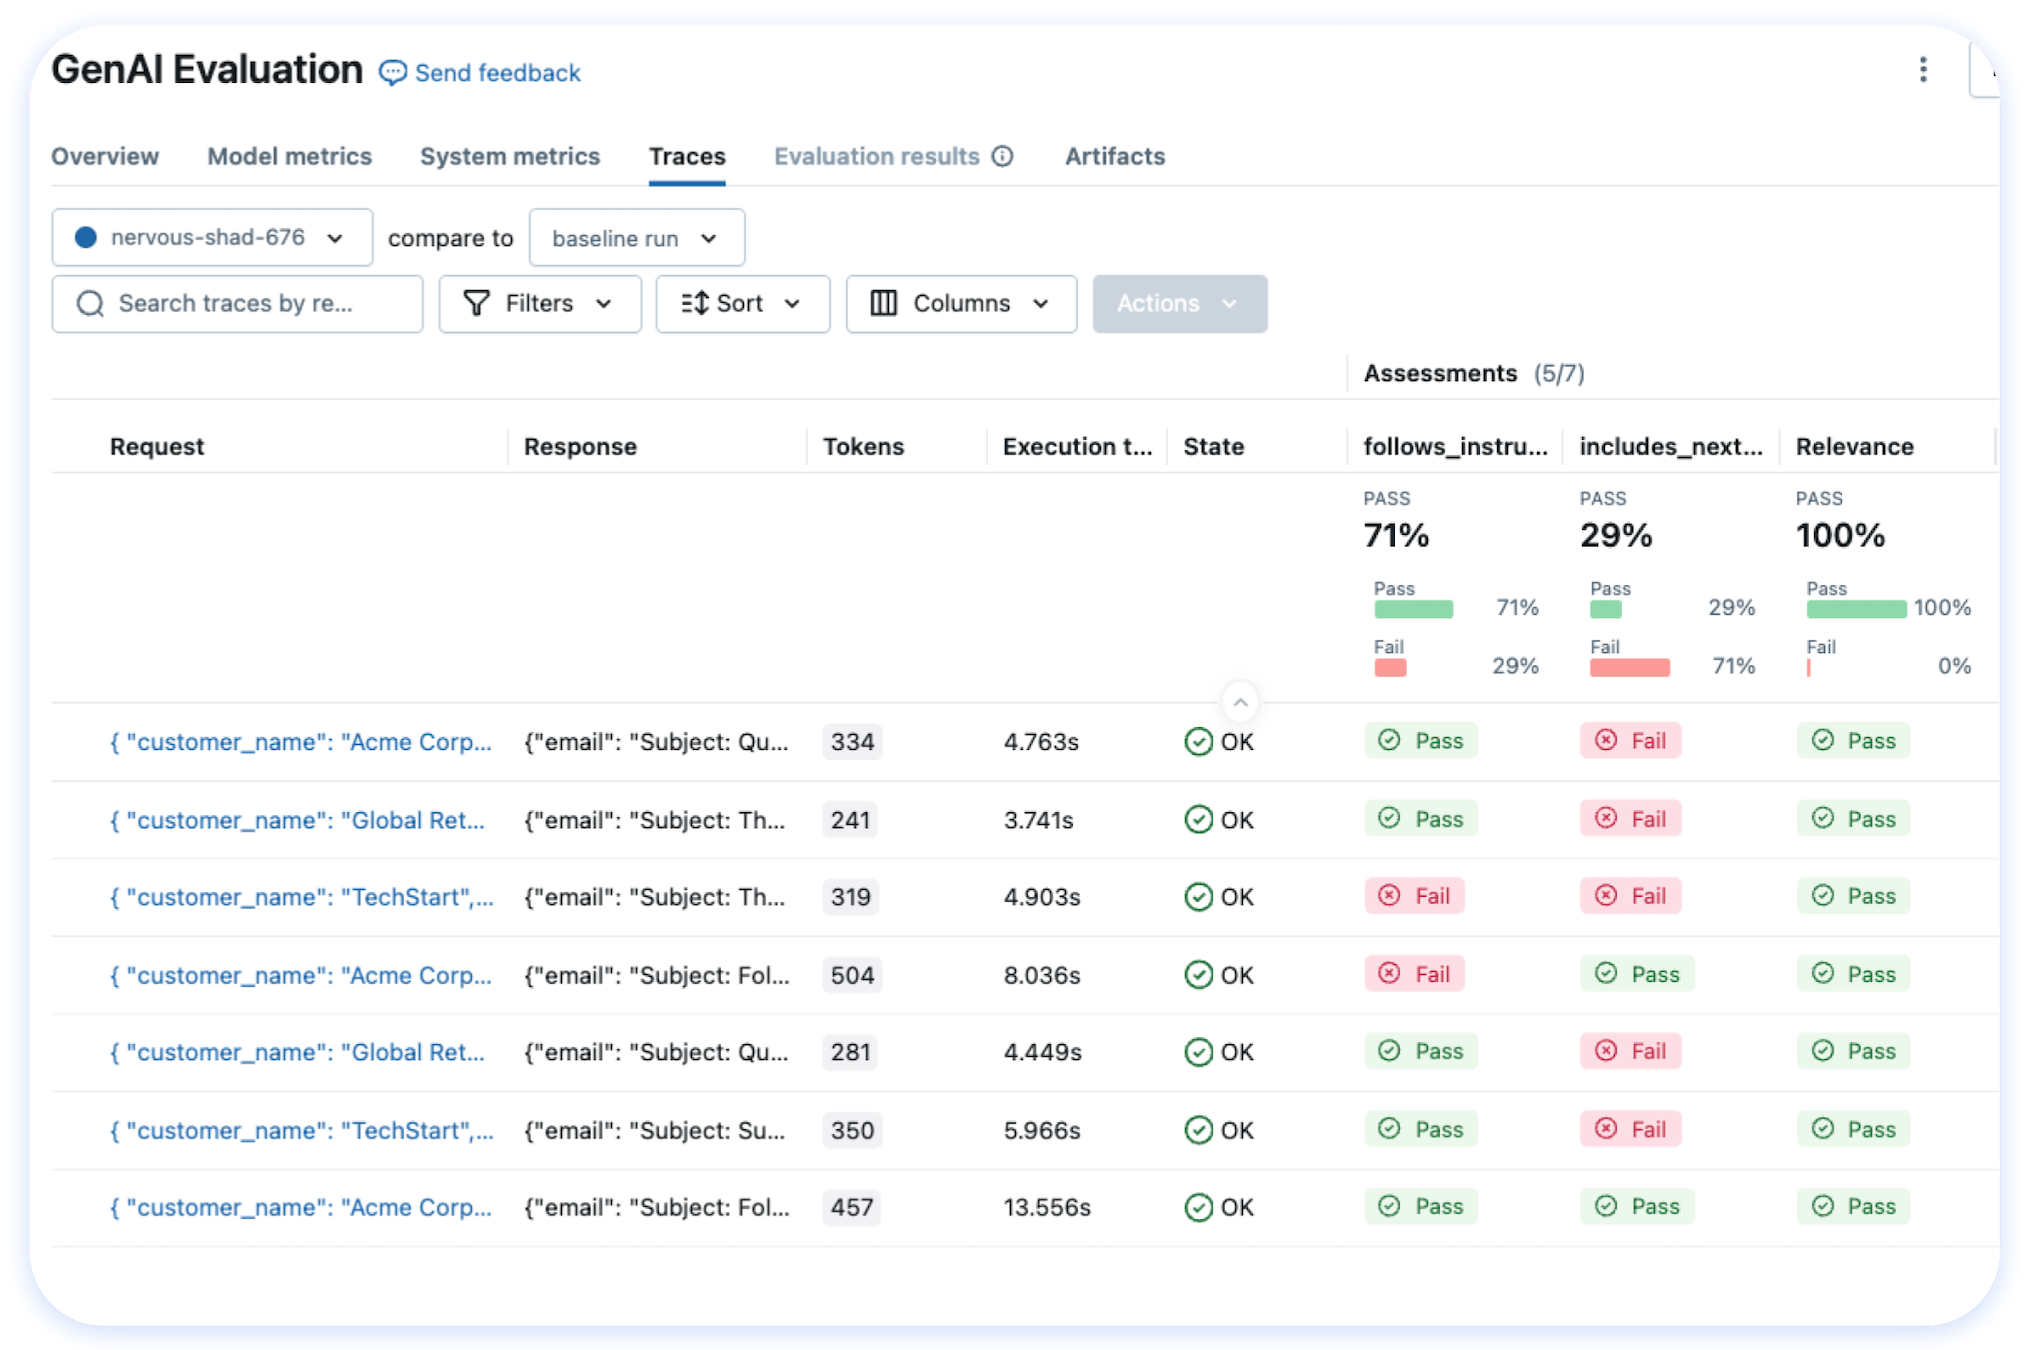2033x1350 pixels.
Task: Open the three-dot kebab menu
Action: 1922,69
